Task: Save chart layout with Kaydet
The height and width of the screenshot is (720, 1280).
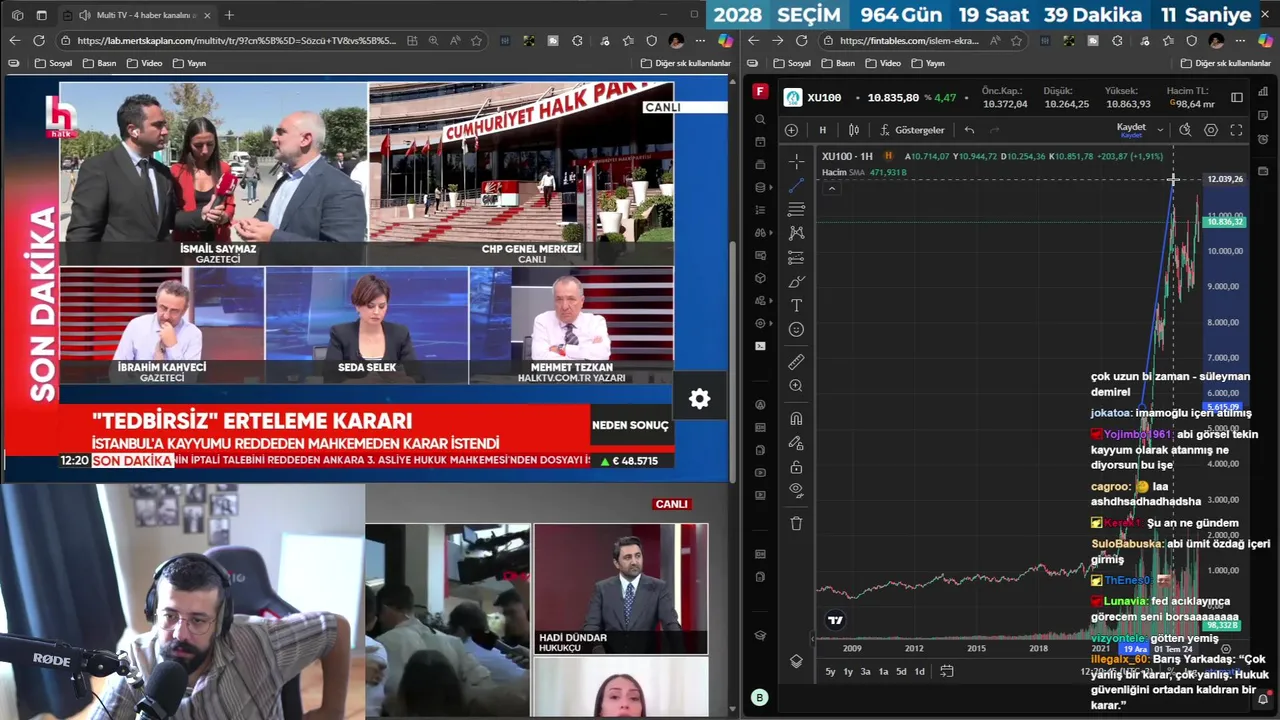Action: 1131,129
